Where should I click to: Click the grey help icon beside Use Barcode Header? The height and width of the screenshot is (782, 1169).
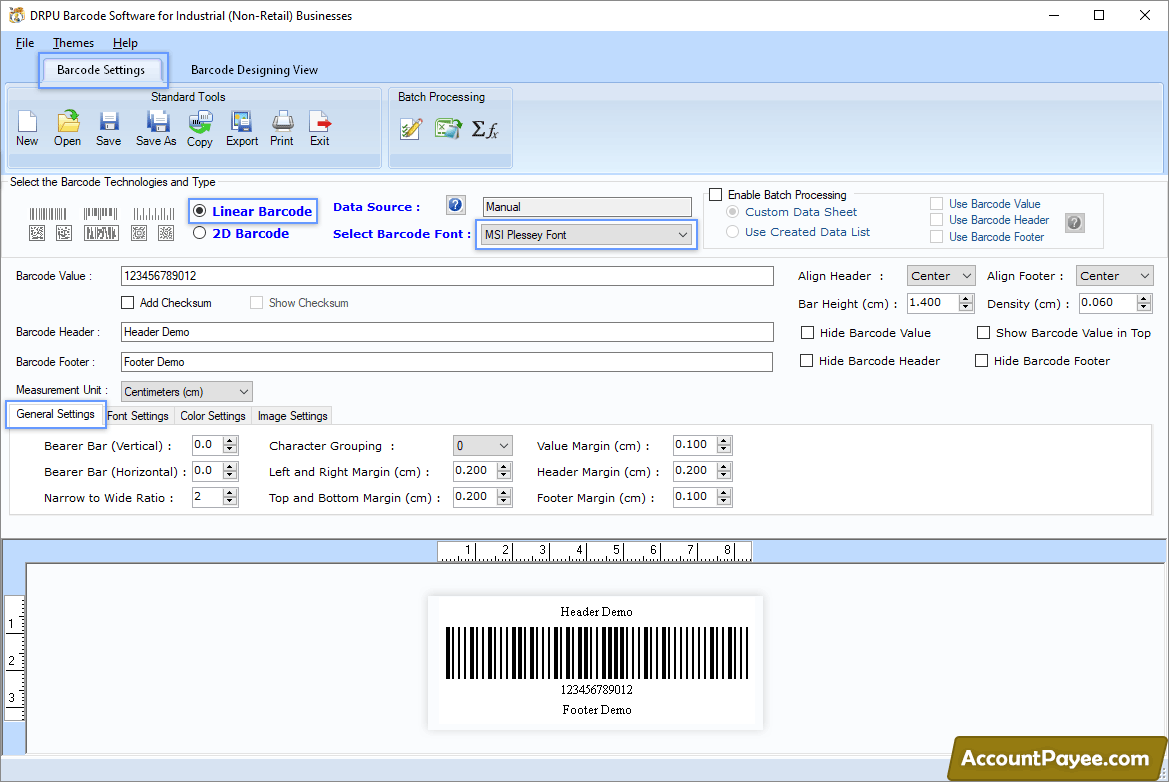[1074, 222]
